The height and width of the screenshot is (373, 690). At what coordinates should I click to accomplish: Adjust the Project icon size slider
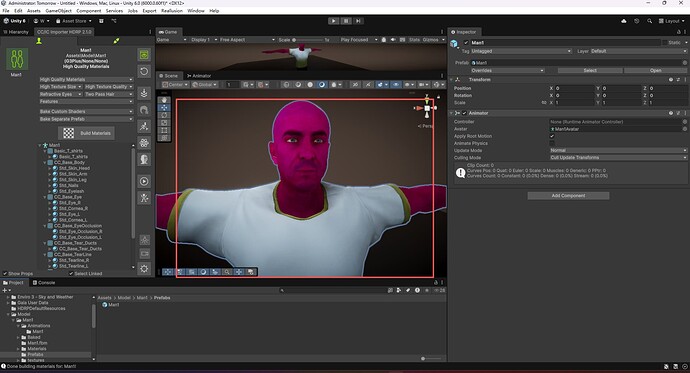point(431,358)
